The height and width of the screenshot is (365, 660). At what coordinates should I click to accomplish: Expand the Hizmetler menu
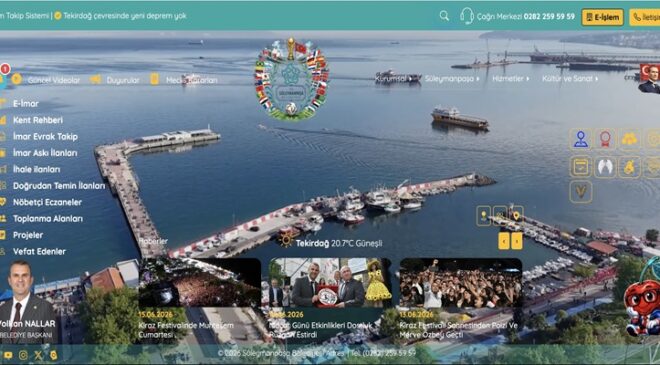(x=511, y=79)
